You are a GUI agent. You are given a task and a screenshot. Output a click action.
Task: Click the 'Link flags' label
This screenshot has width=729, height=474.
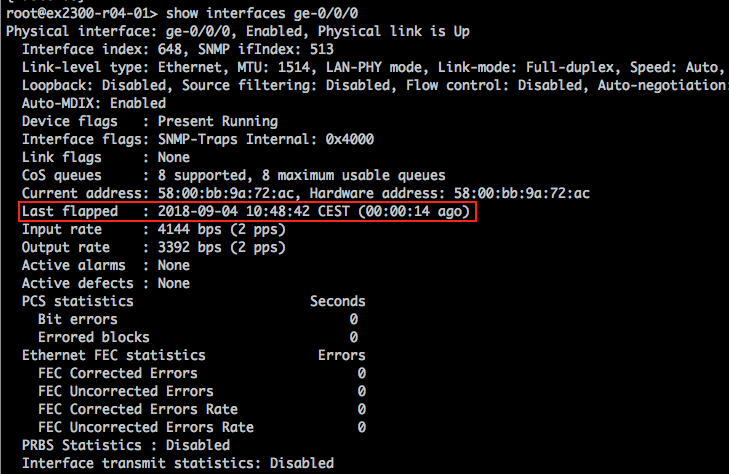pyautogui.click(x=62, y=157)
